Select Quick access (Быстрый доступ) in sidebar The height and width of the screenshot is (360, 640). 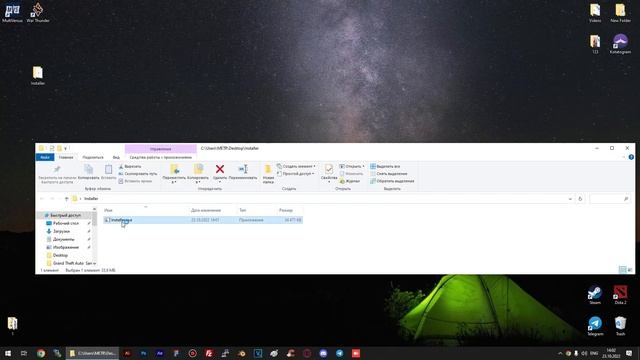(65, 215)
